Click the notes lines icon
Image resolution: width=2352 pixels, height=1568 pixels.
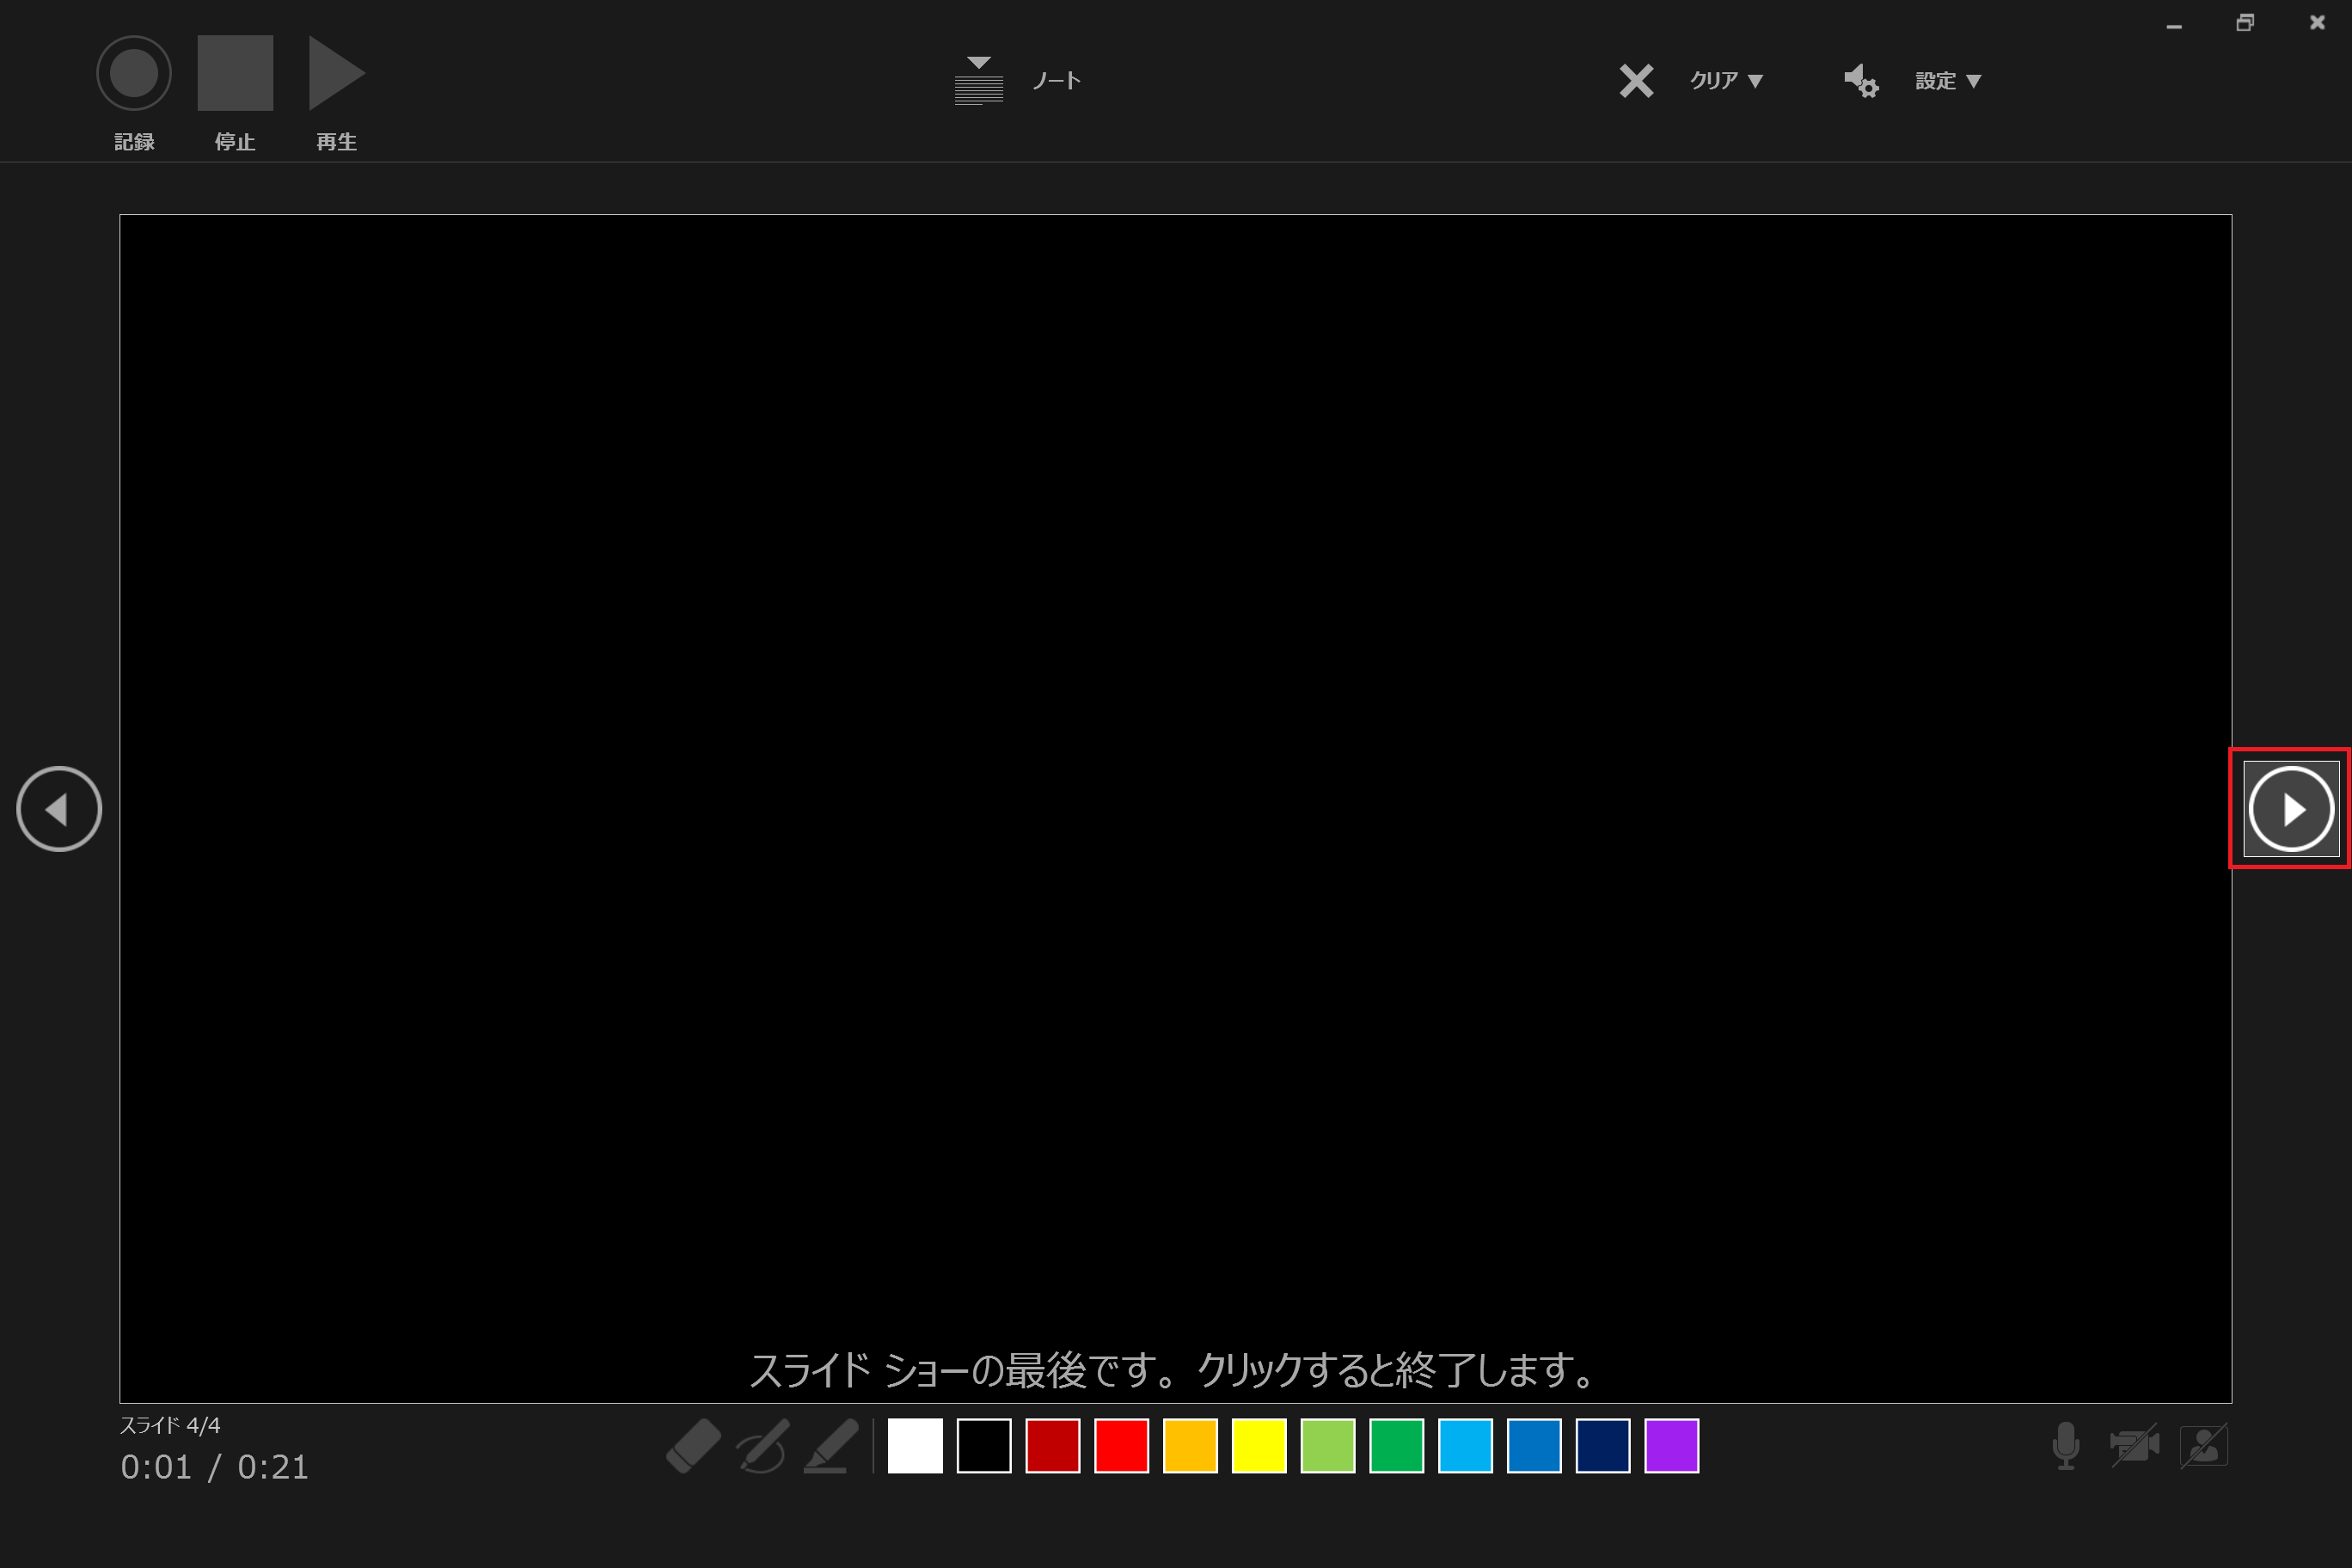pos(979,80)
